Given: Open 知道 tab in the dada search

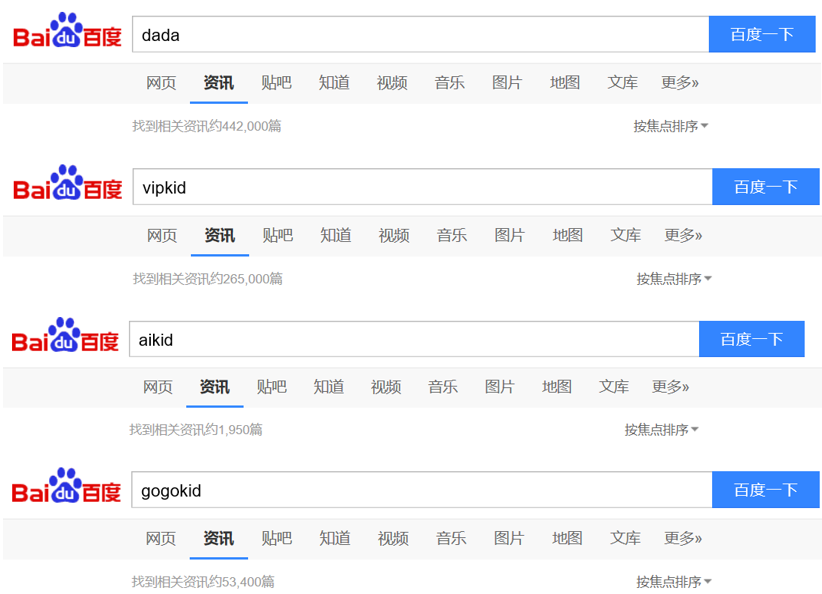Looking at the screenshot, I should click(334, 83).
